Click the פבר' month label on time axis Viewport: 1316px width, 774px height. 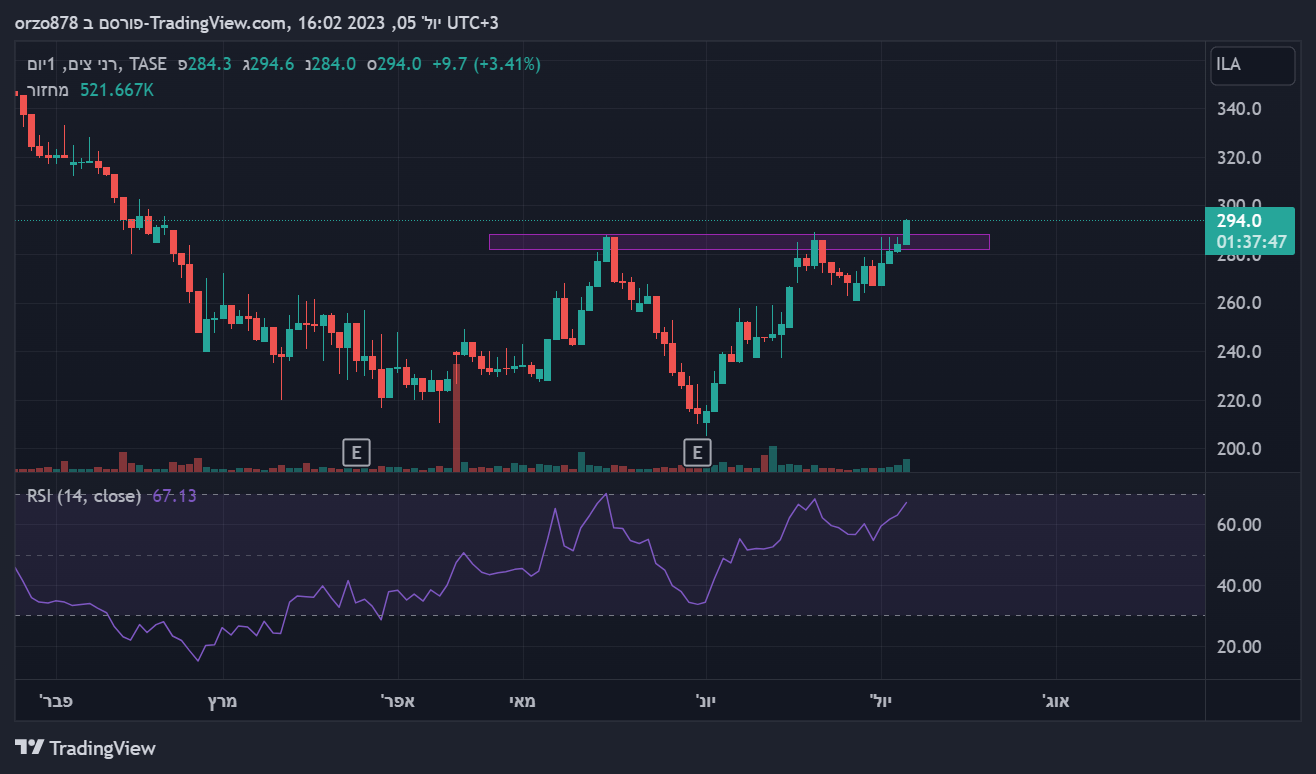click(57, 700)
